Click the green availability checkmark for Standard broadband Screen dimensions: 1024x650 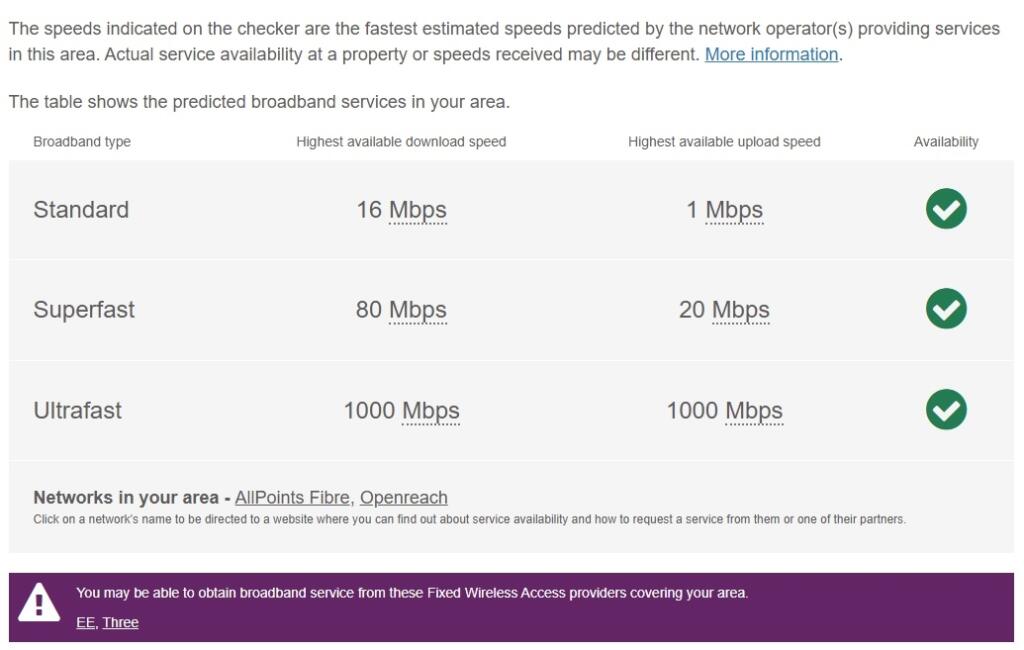(x=945, y=209)
